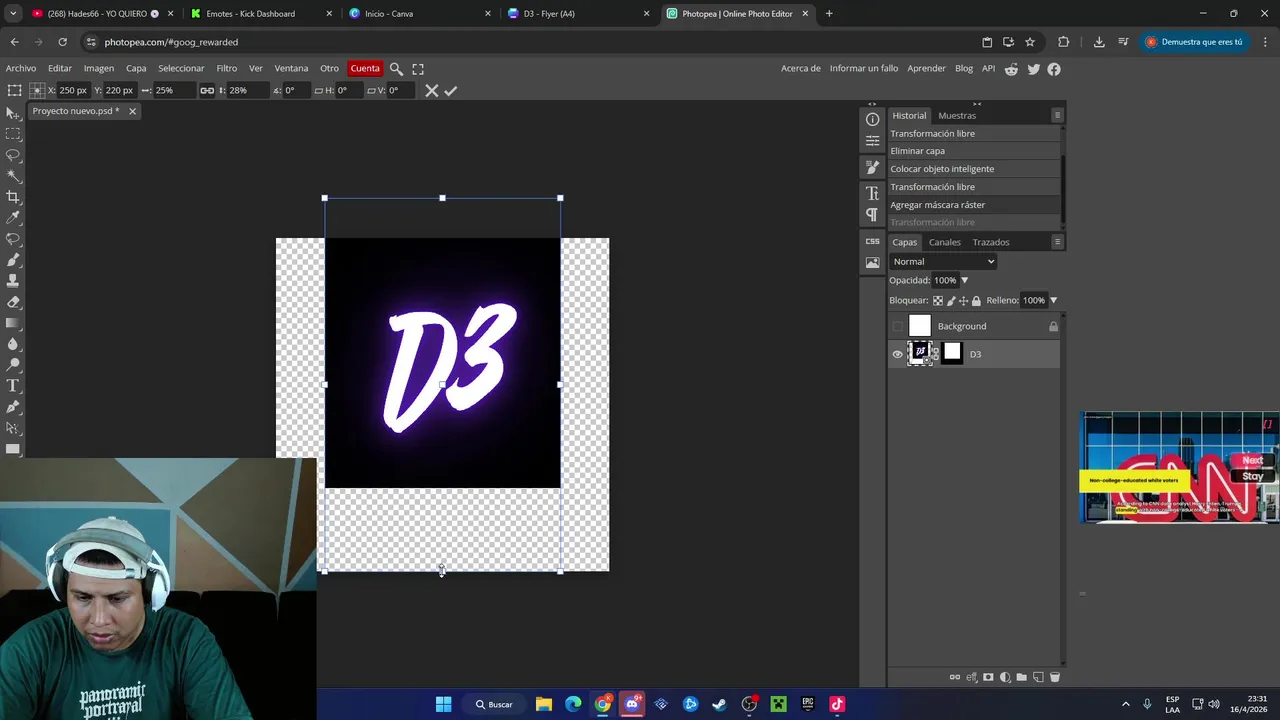Screen dimensions: 1280x720
Task: Select the Brush tool
Action: [x=13, y=260]
